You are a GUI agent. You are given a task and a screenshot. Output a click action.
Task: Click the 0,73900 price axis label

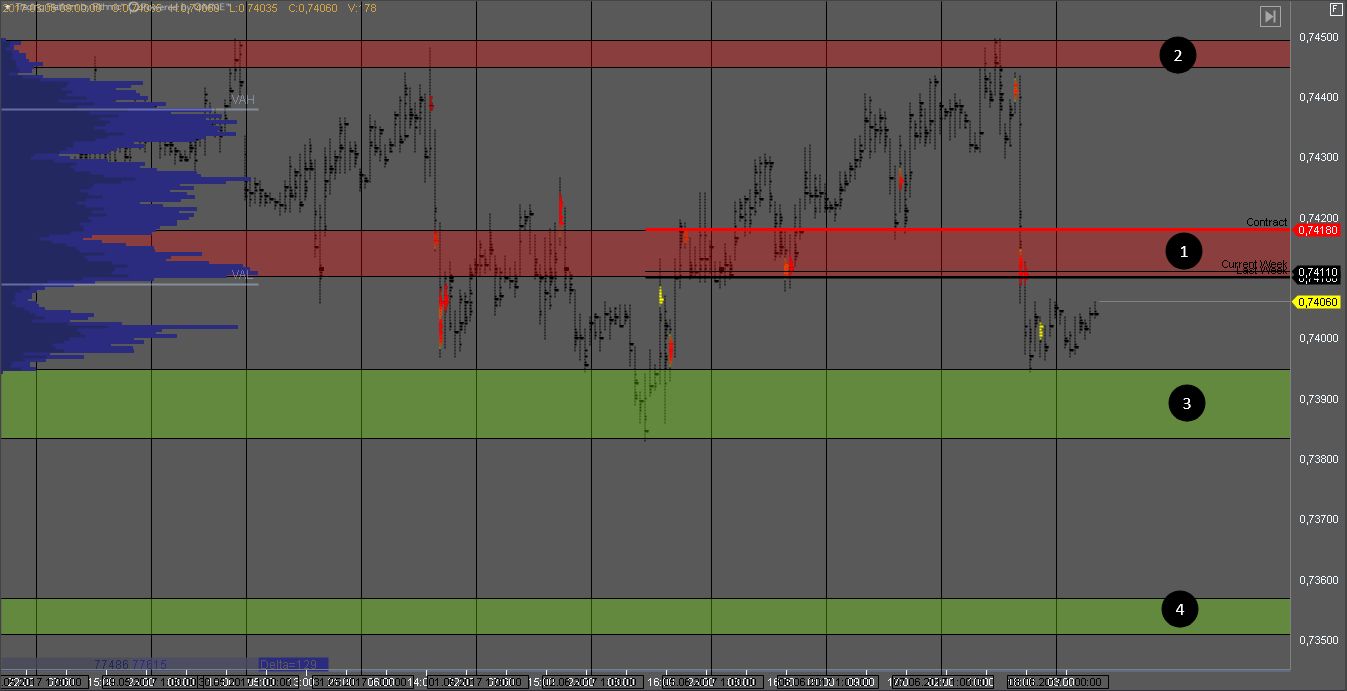1318,399
